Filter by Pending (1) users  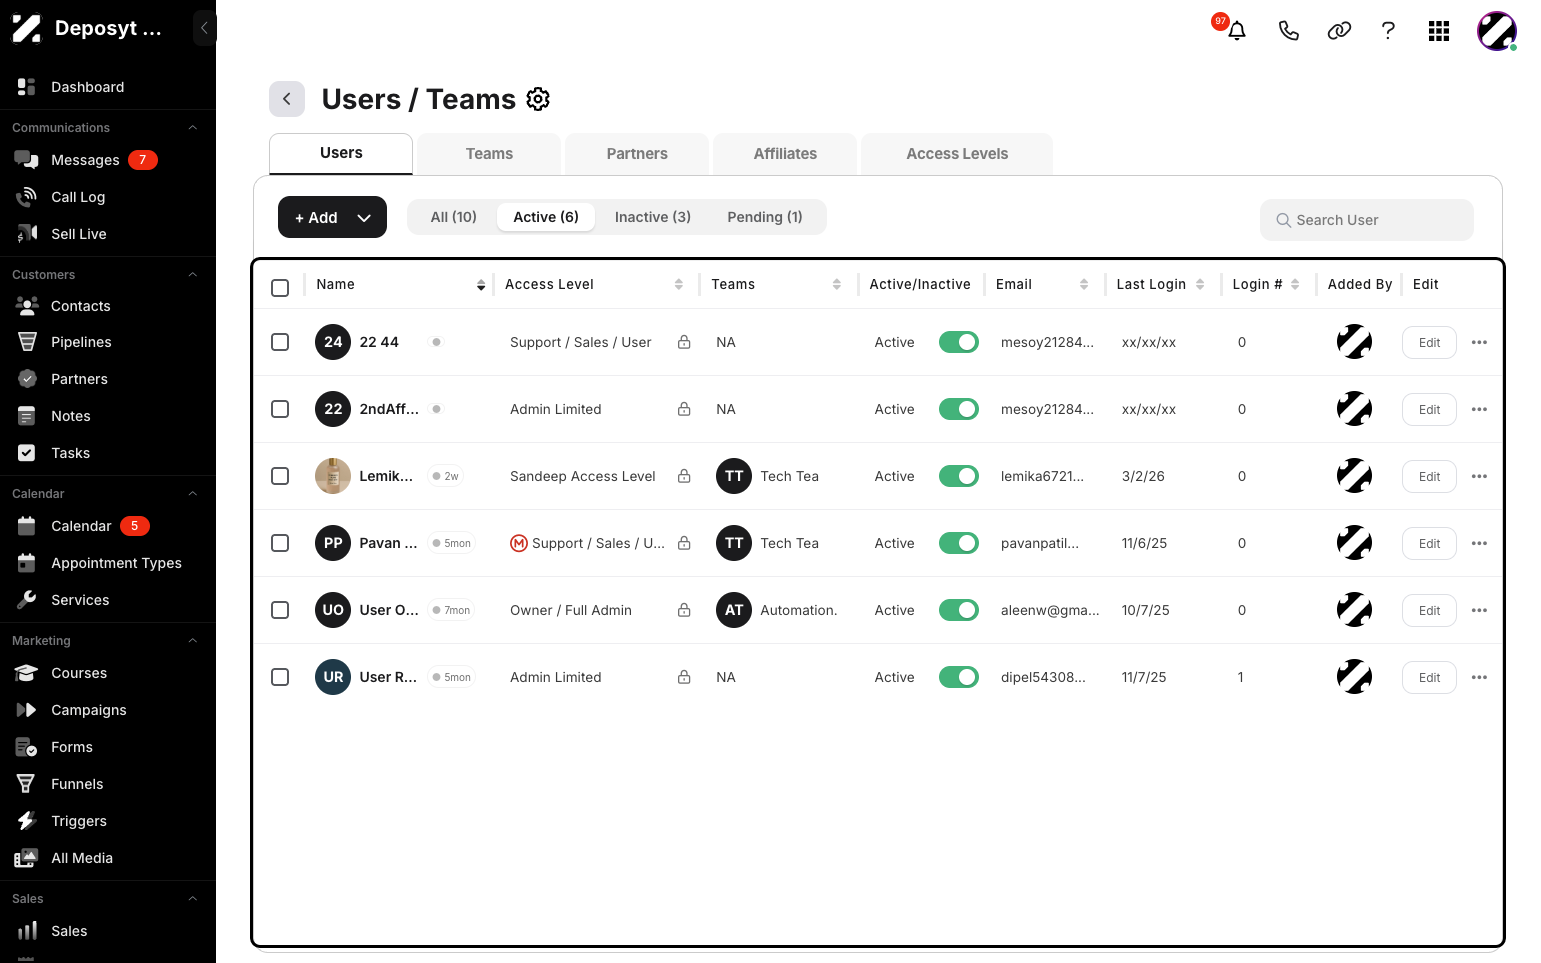coord(765,217)
